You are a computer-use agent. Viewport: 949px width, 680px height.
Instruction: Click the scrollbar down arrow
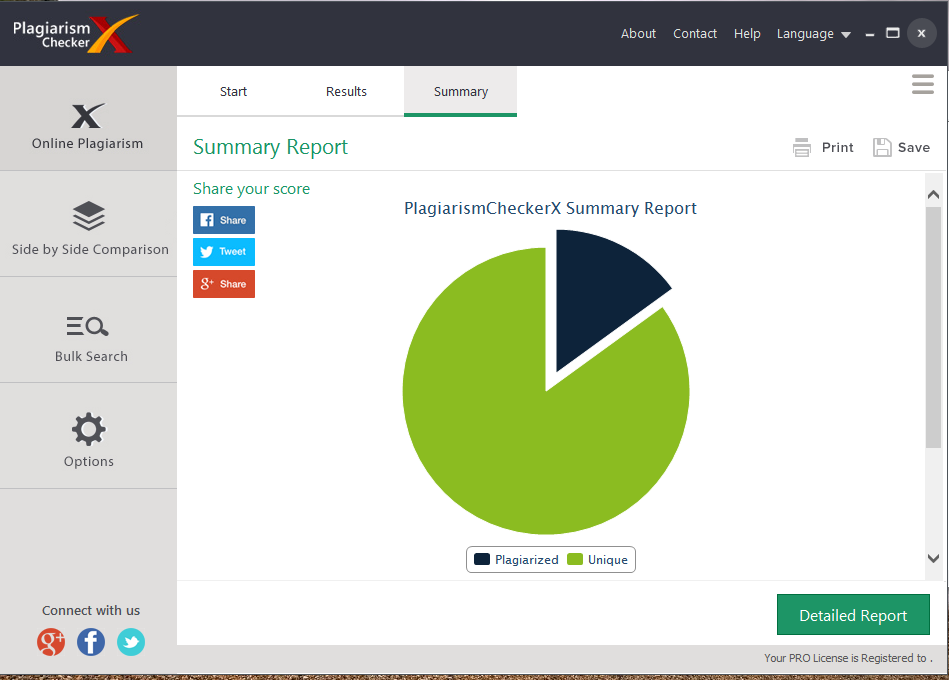(933, 558)
